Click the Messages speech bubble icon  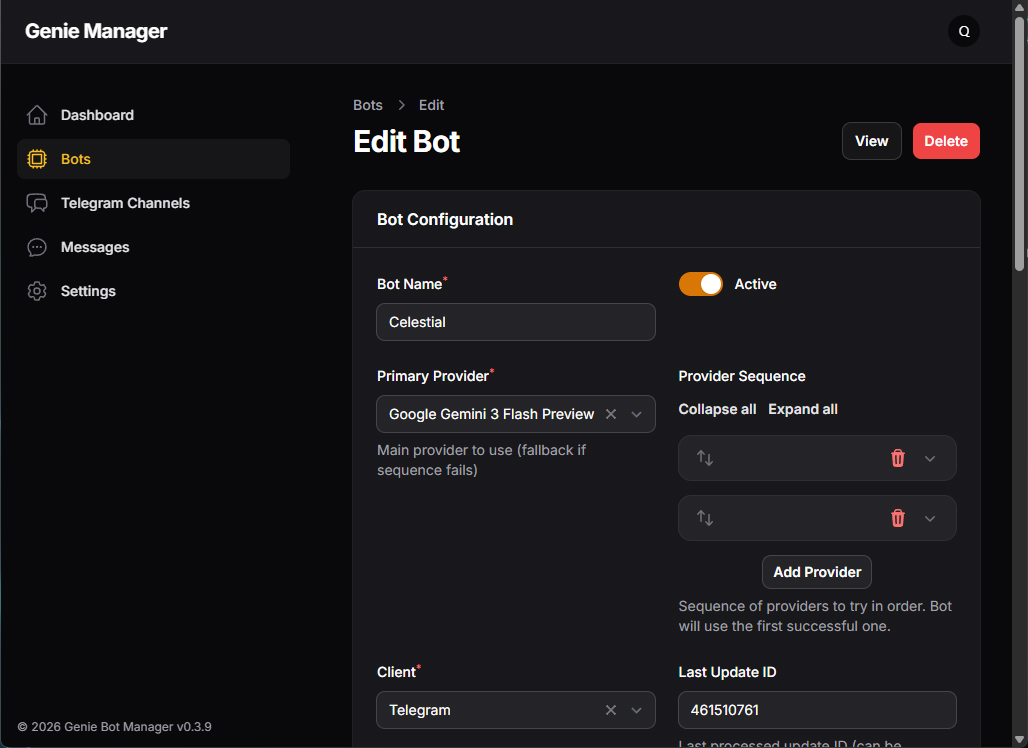[x=37, y=247]
